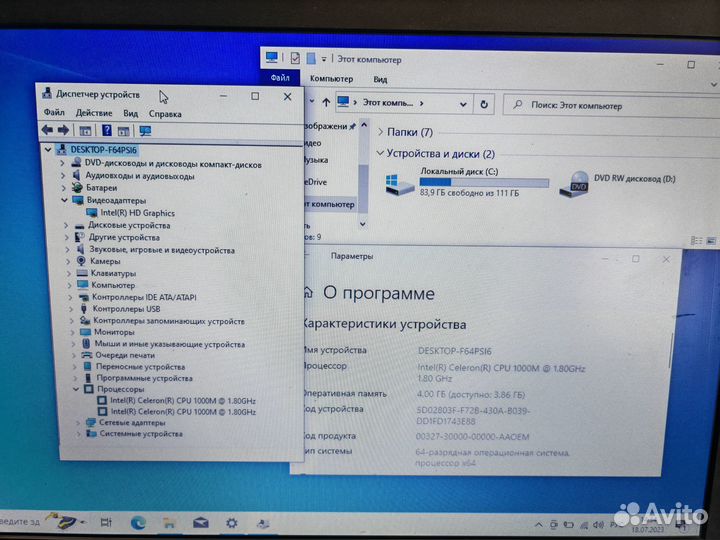This screenshot has height=540, width=720.
Task: Expand the Сетевые адаптеры node
Action: pyautogui.click(x=78, y=422)
